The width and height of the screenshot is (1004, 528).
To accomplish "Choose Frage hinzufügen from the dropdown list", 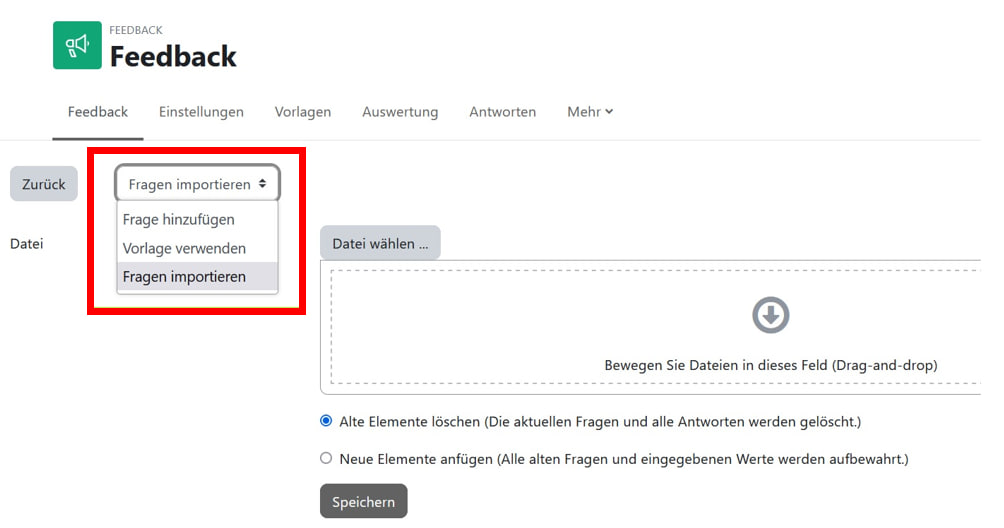I will [x=178, y=219].
